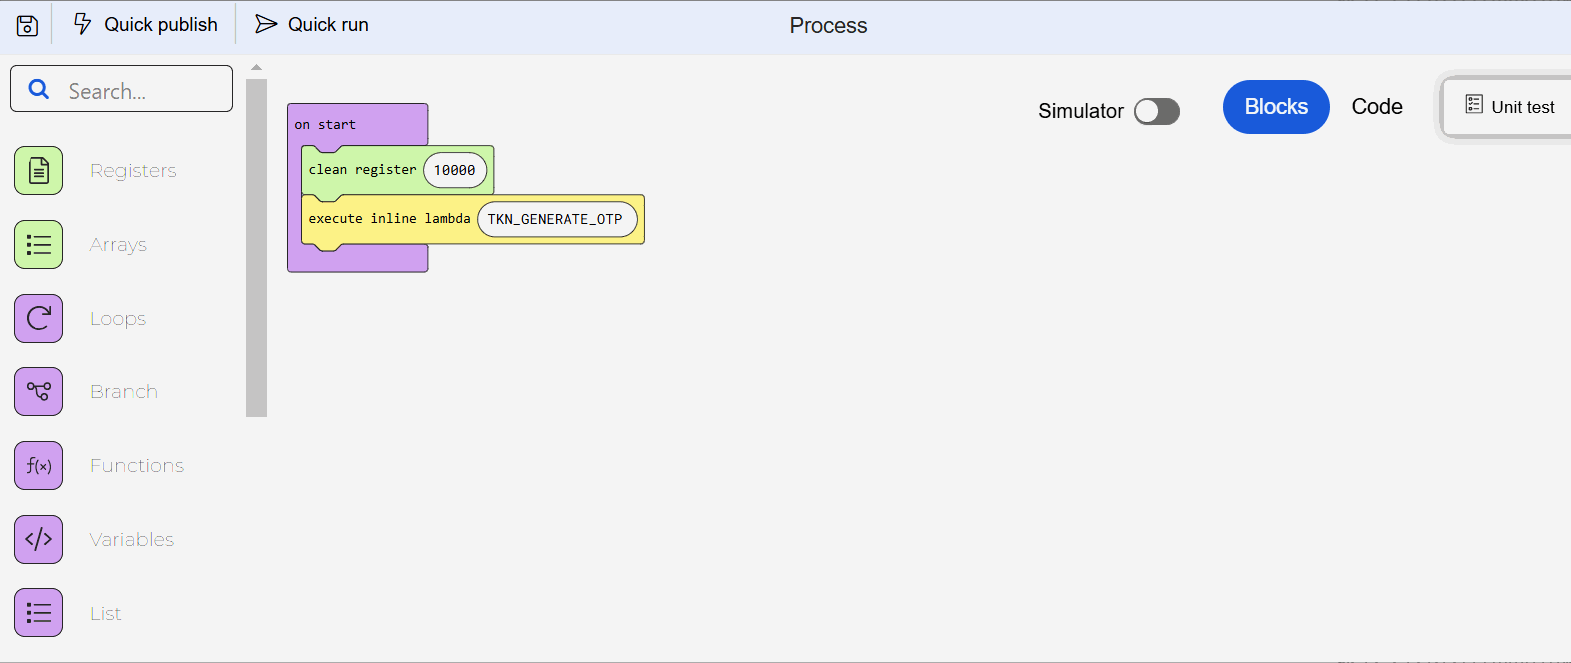Open the Branch block category

pos(38,391)
